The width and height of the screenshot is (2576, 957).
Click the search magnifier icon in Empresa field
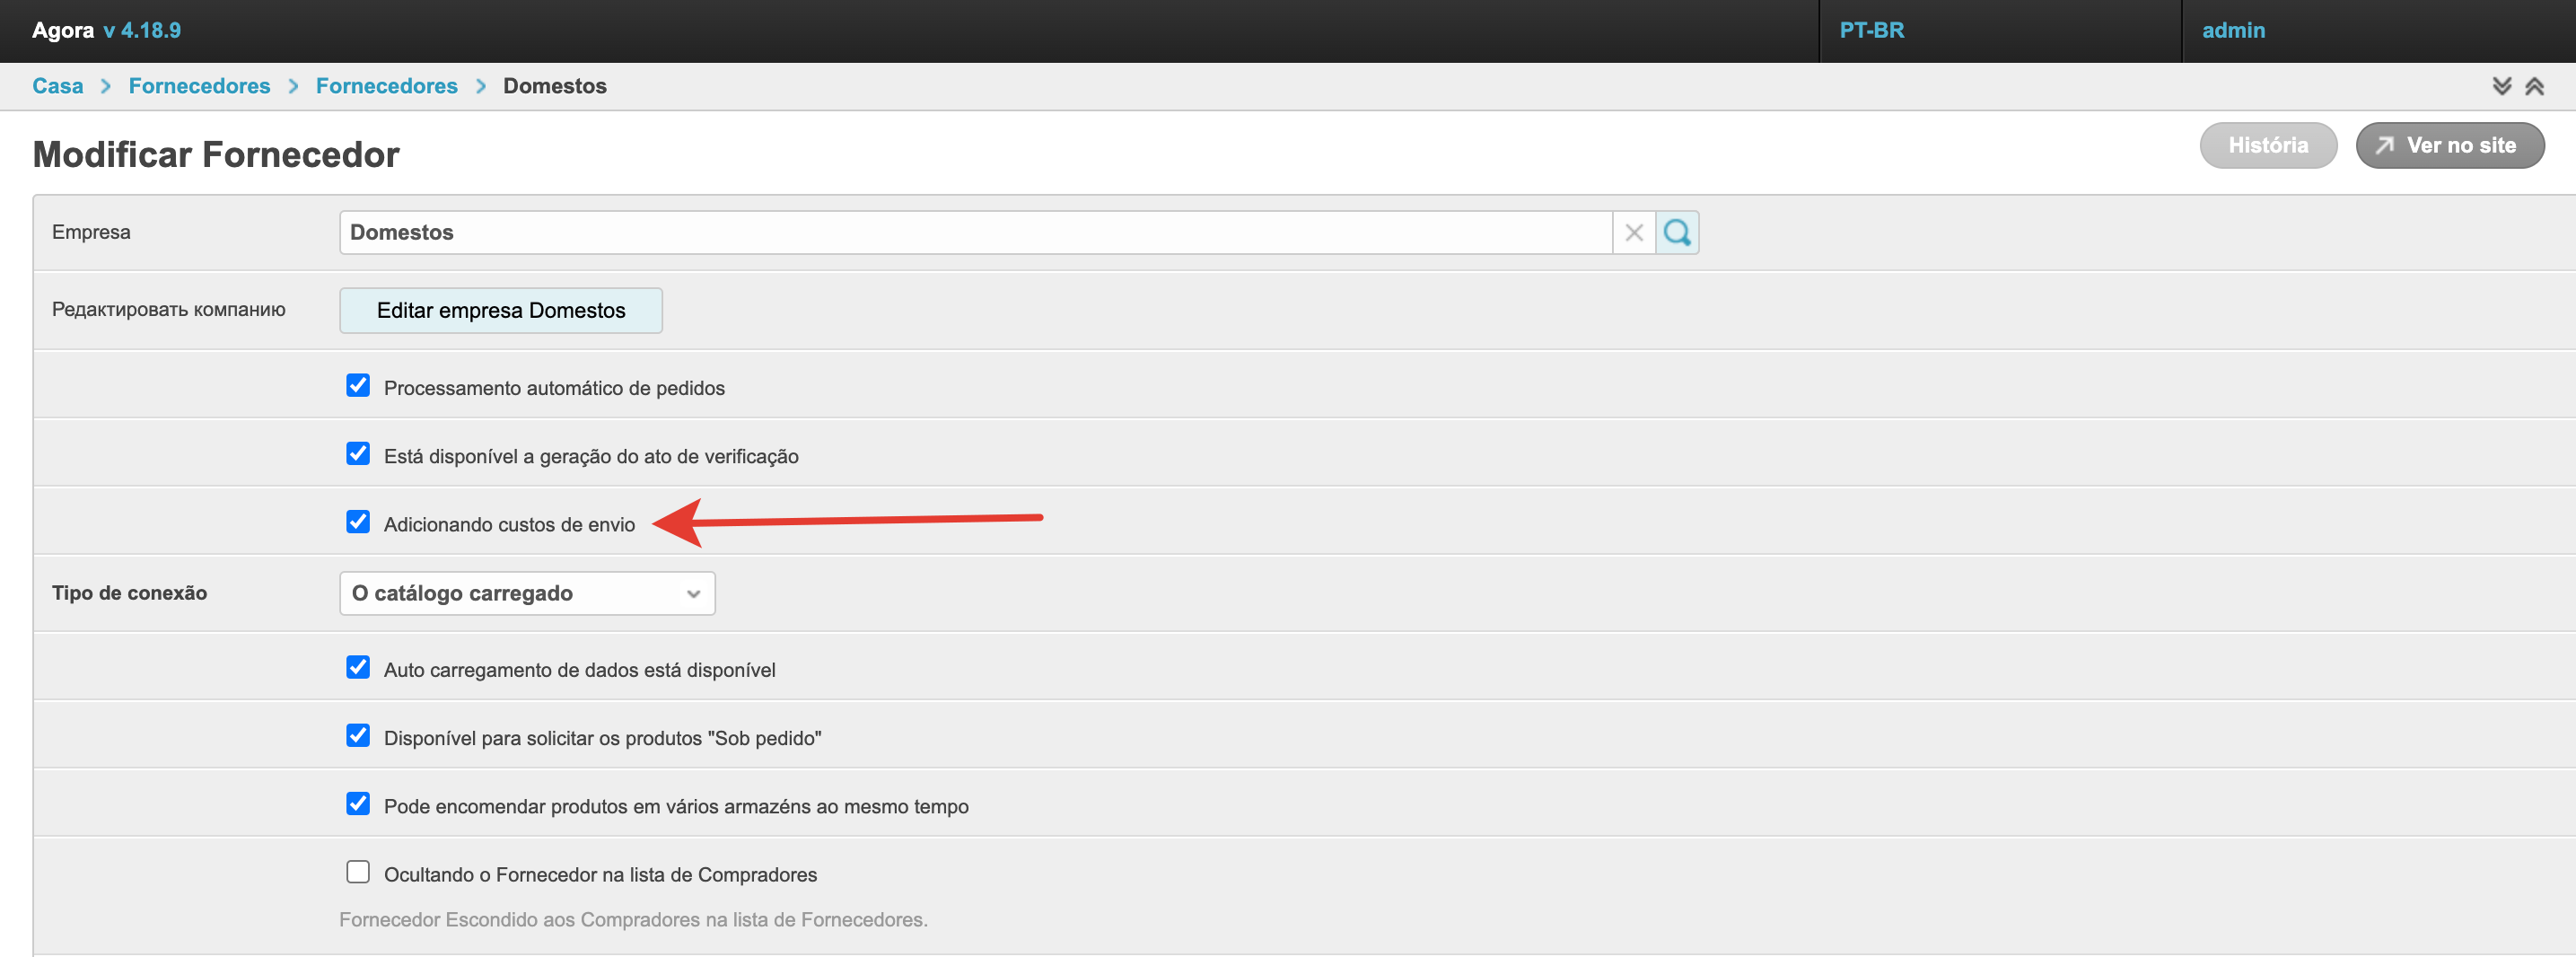click(x=1677, y=233)
